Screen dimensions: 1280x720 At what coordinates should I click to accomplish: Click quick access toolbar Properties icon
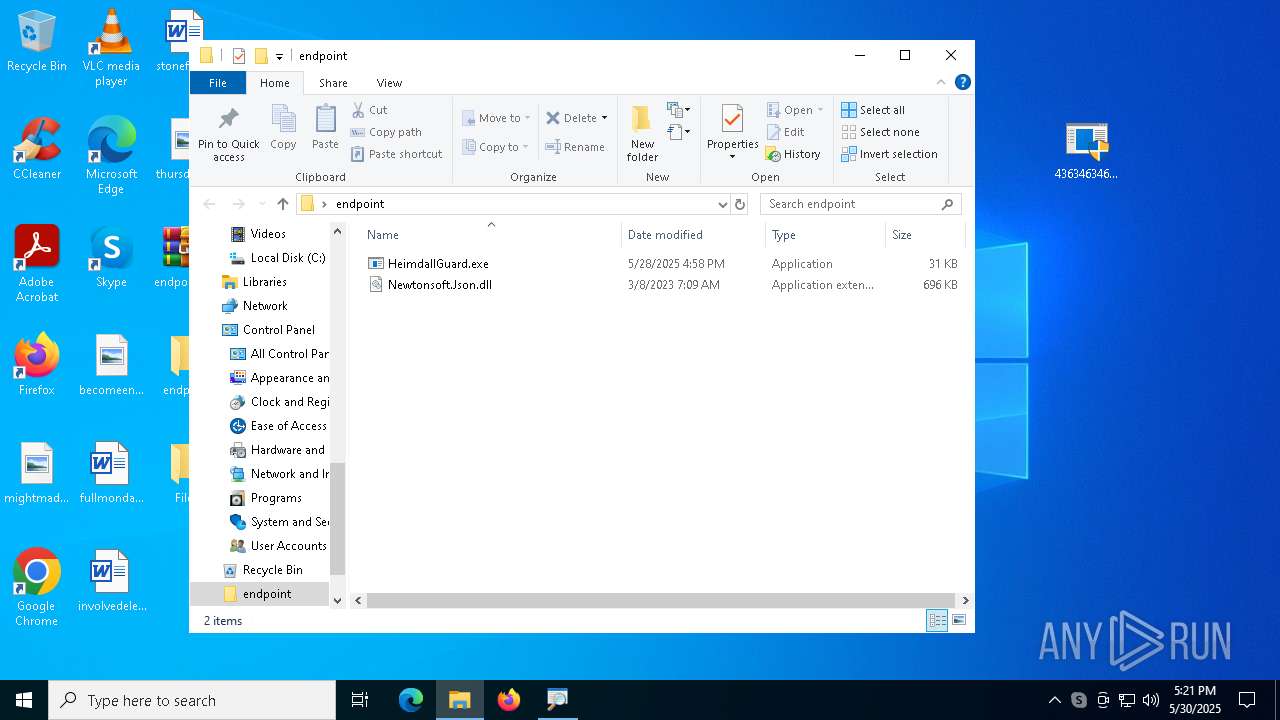tap(239, 56)
